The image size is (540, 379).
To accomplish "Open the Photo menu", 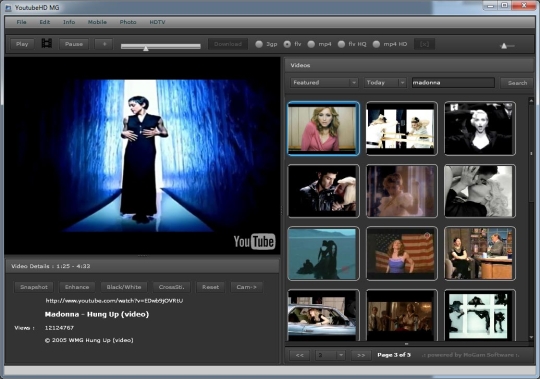I will [128, 22].
